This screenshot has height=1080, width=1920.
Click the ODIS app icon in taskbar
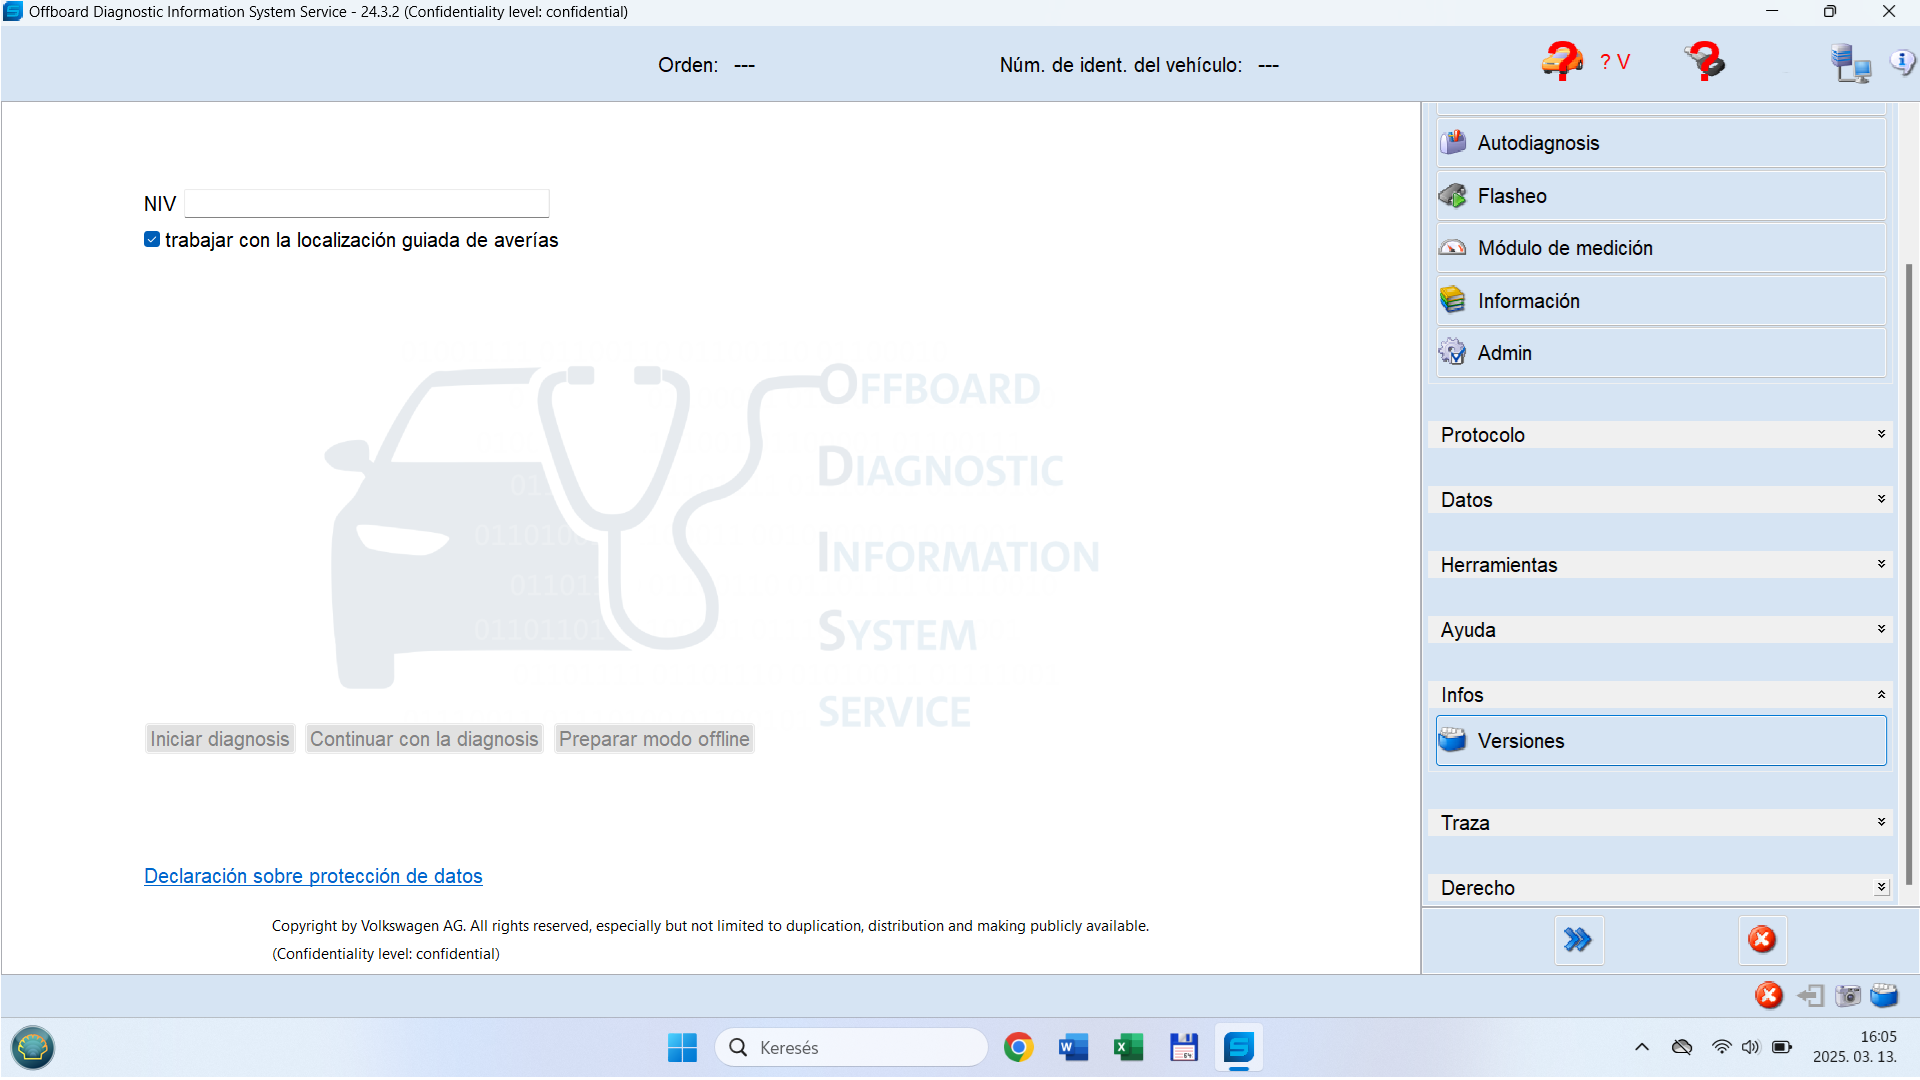(1239, 1048)
